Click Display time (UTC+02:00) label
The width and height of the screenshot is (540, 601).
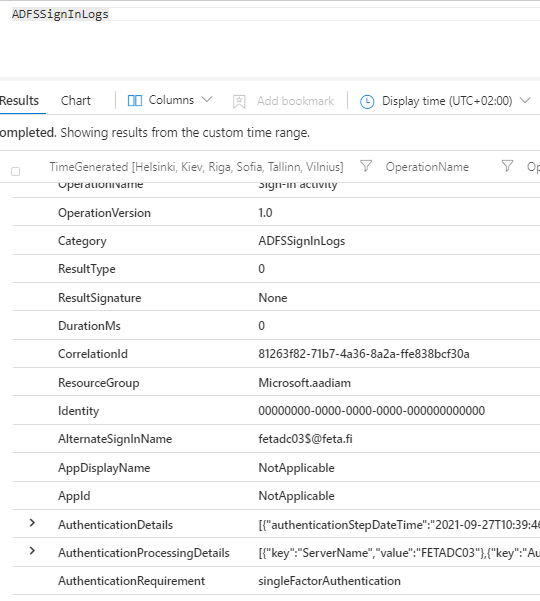(x=447, y=101)
